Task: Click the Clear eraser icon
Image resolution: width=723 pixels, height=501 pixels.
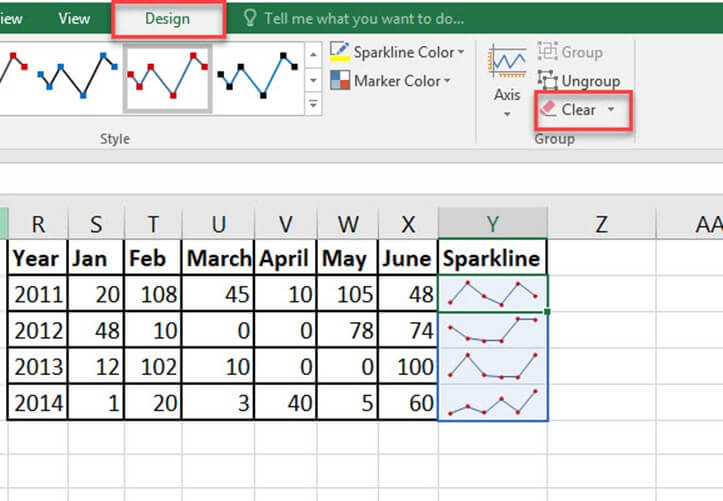Action: point(547,110)
